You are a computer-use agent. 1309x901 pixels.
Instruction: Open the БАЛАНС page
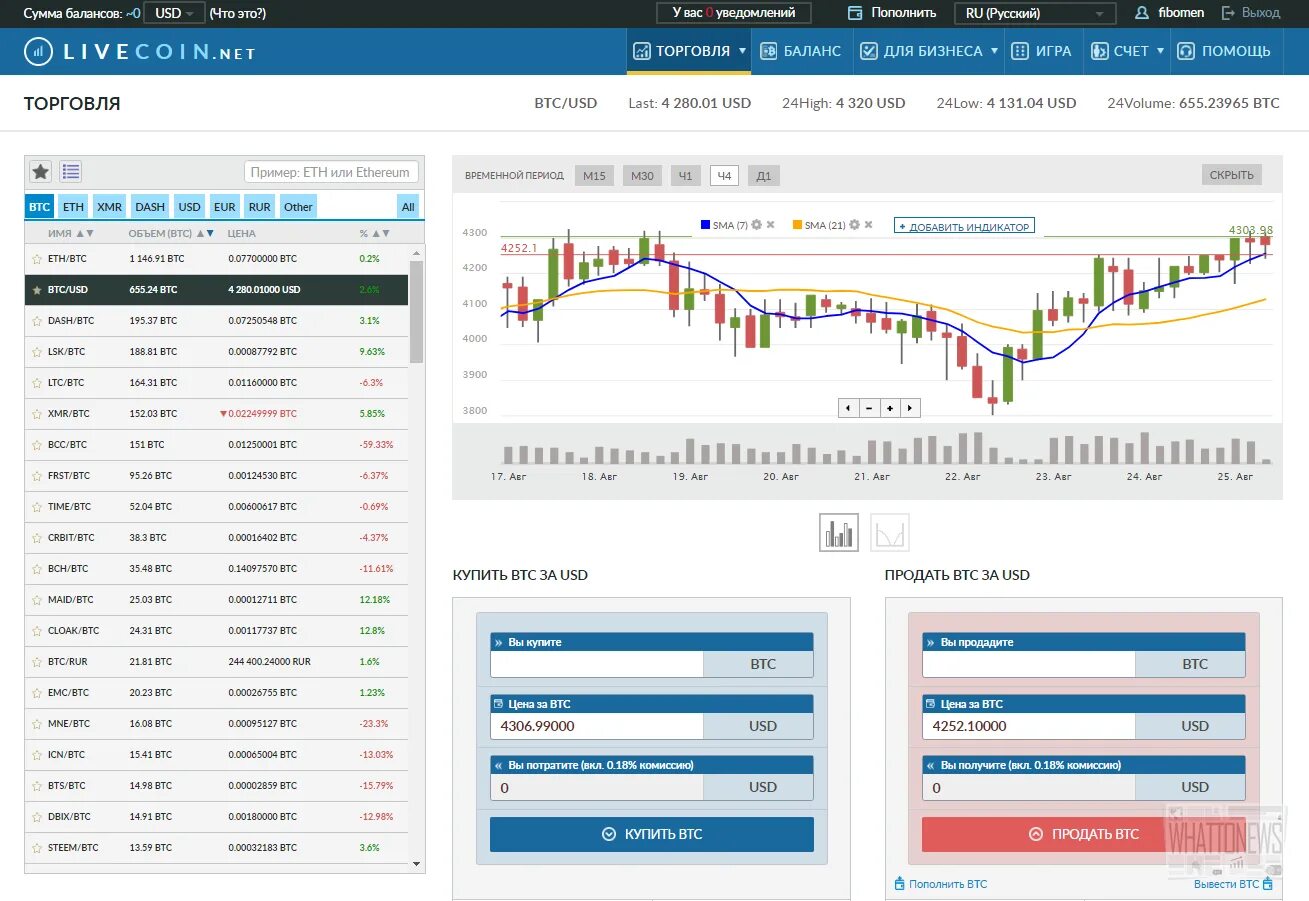pyautogui.click(x=801, y=51)
